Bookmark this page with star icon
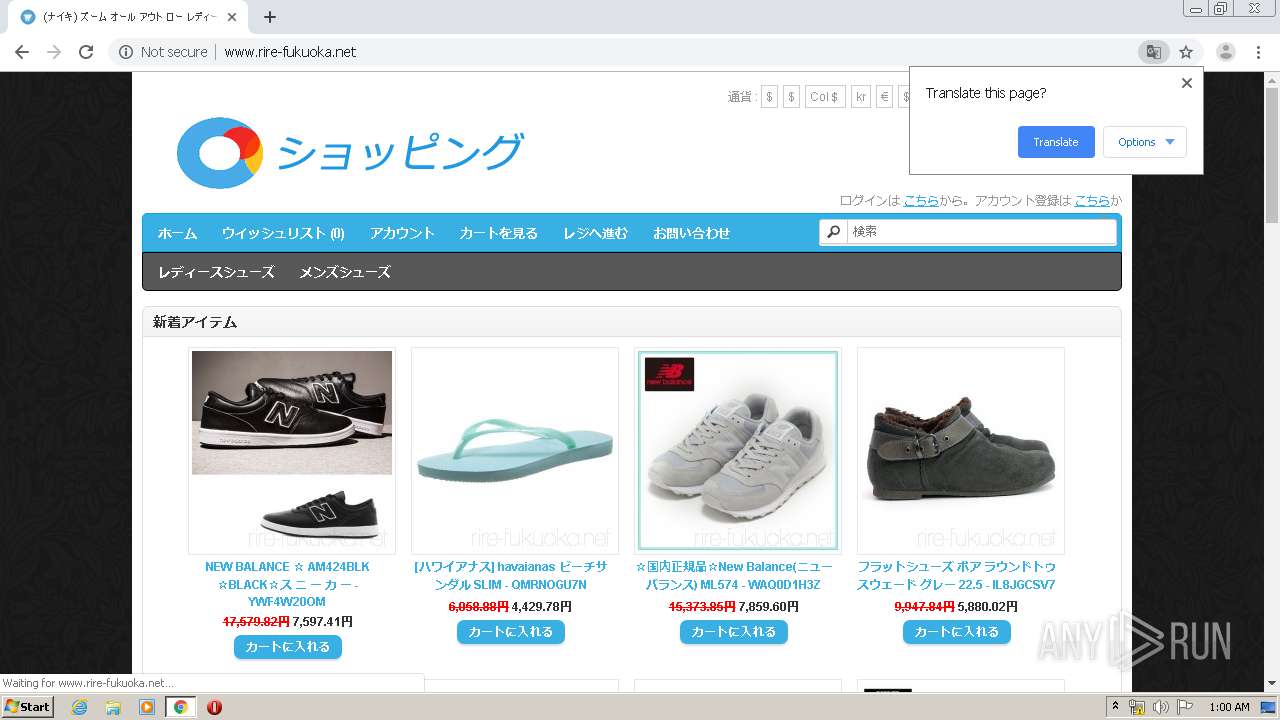 [x=1186, y=52]
